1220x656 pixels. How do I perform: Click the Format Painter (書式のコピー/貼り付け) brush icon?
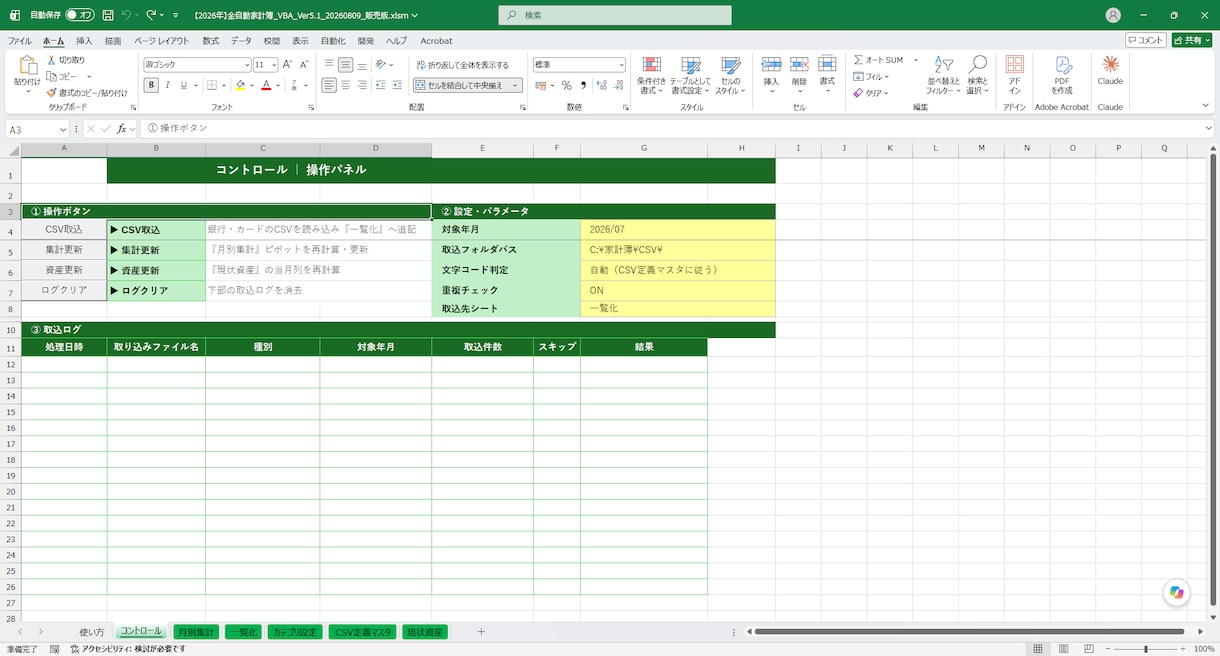click(x=51, y=92)
